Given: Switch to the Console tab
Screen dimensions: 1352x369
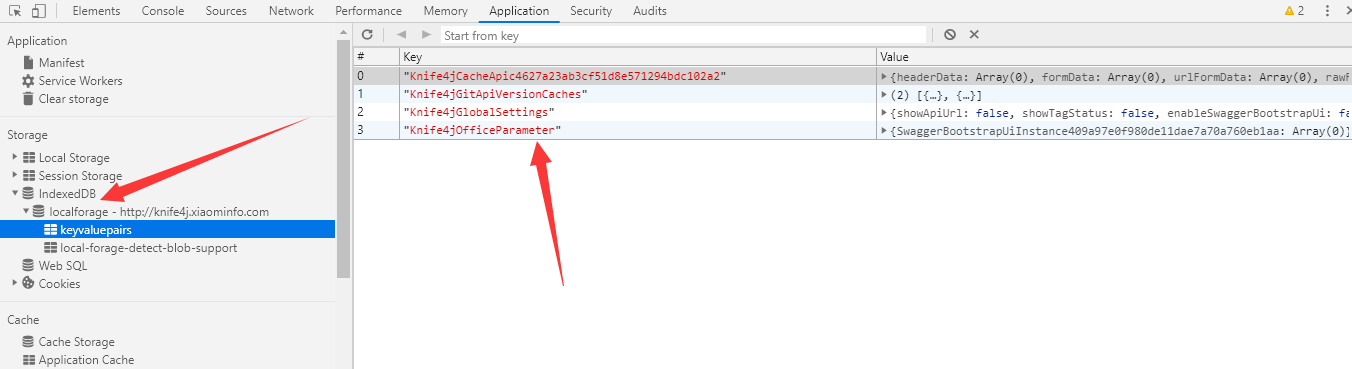Looking at the screenshot, I should pyautogui.click(x=162, y=11).
